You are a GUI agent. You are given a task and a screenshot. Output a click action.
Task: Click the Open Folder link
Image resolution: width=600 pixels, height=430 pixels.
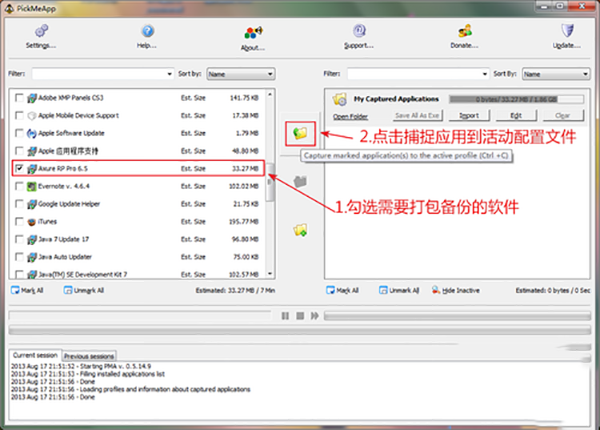(x=350, y=116)
